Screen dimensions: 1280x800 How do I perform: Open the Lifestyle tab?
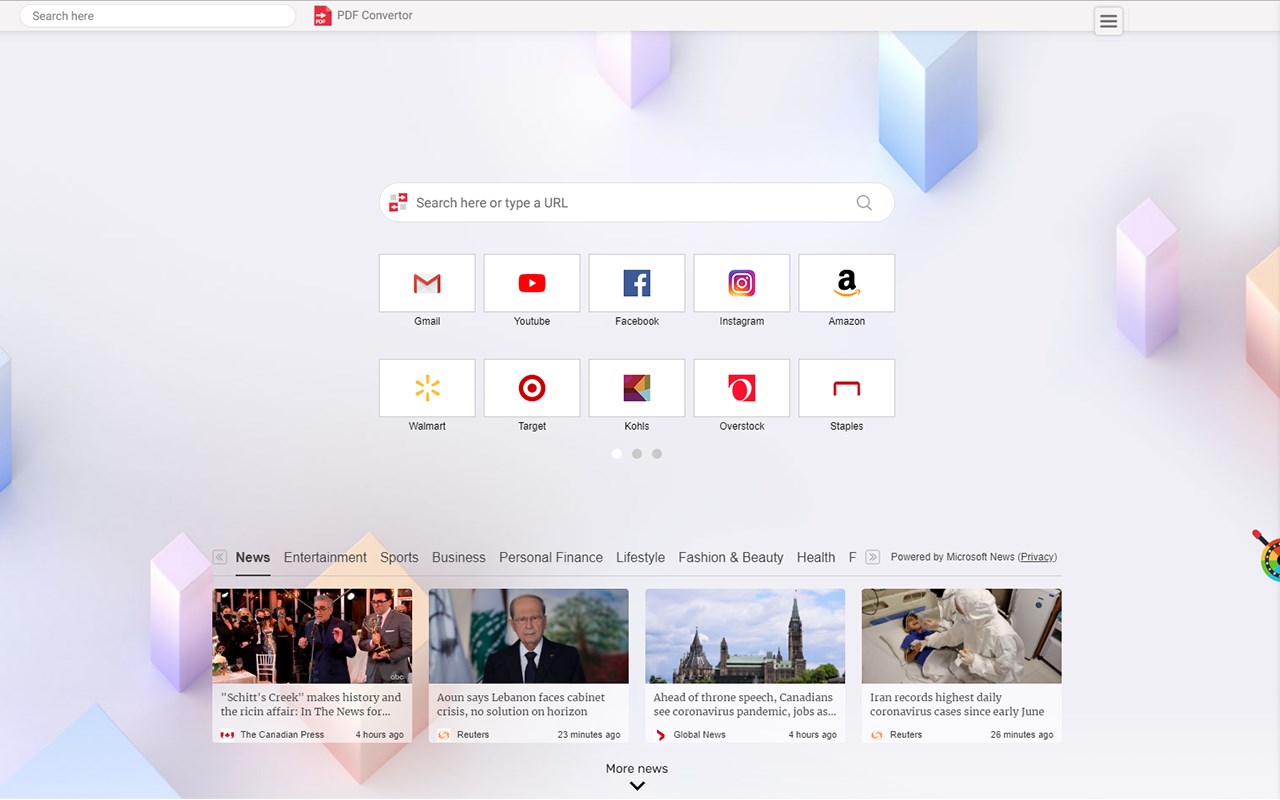(x=640, y=557)
